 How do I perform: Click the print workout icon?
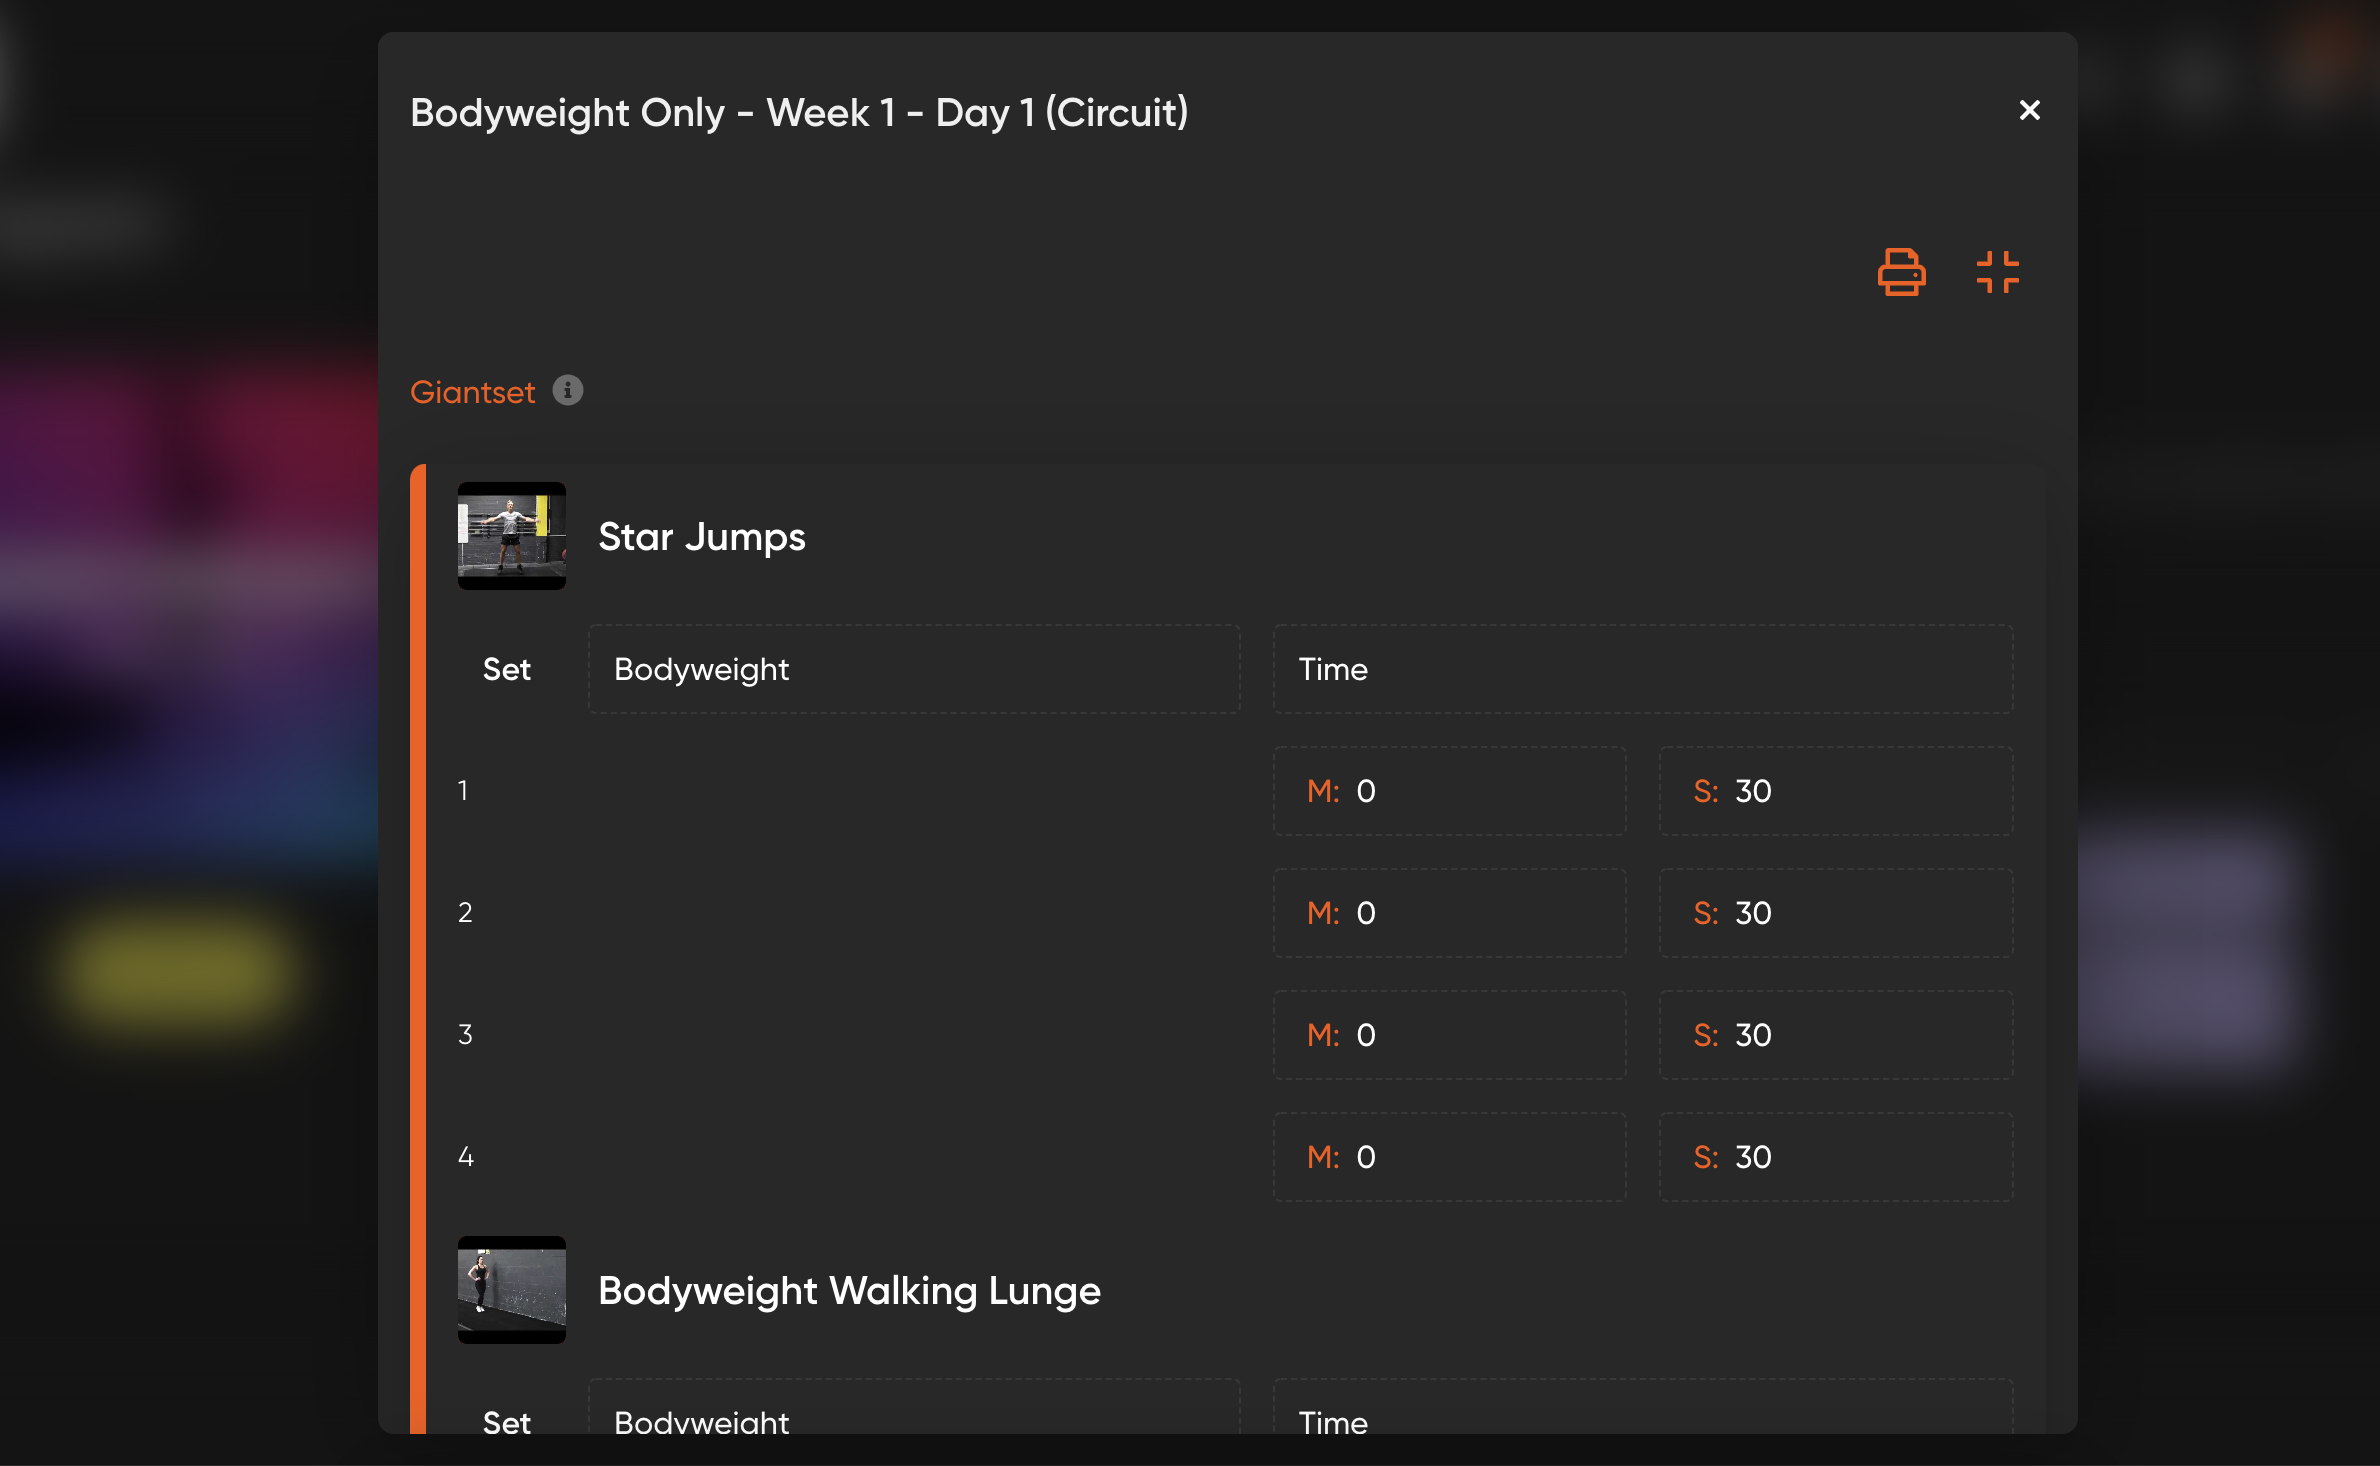[1901, 272]
